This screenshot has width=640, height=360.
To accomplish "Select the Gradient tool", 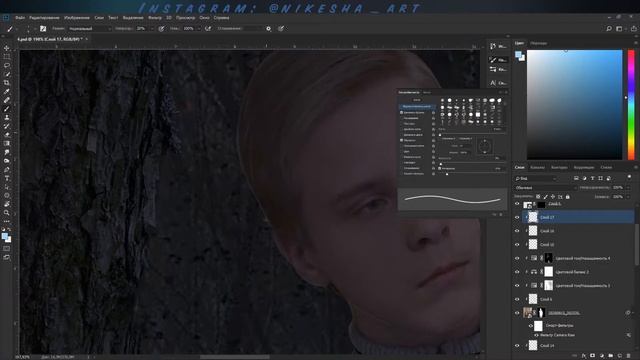I will [x=7, y=143].
